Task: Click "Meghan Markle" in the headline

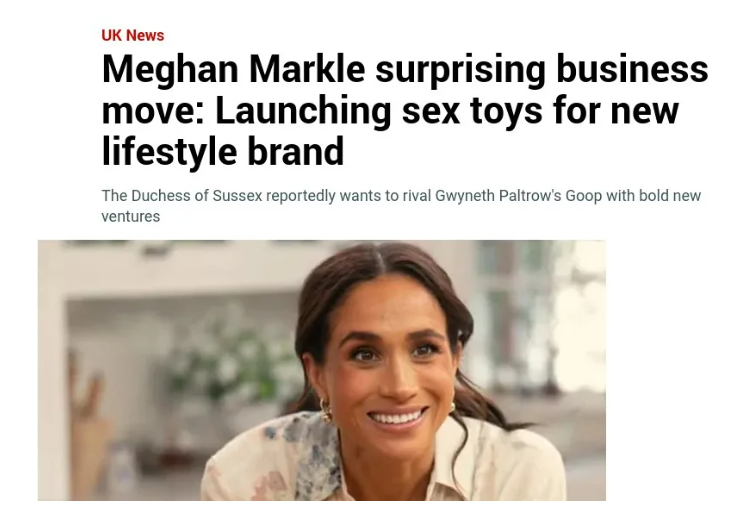Action: pos(234,71)
